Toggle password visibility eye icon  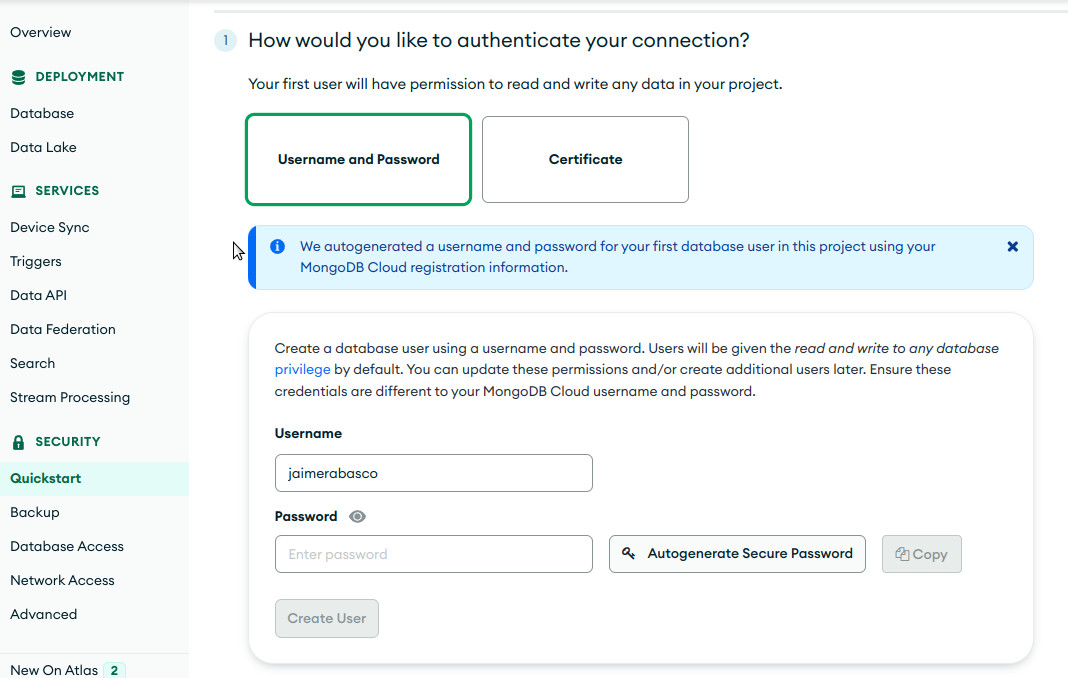click(357, 517)
